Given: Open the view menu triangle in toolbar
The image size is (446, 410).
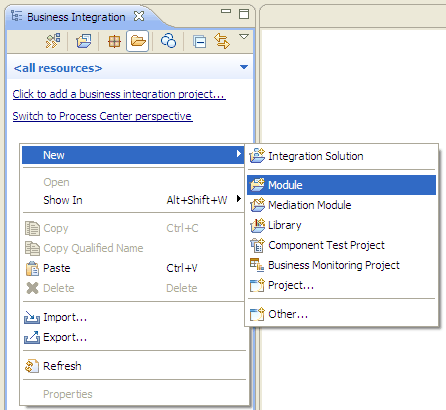Looking at the screenshot, I should (x=244, y=37).
